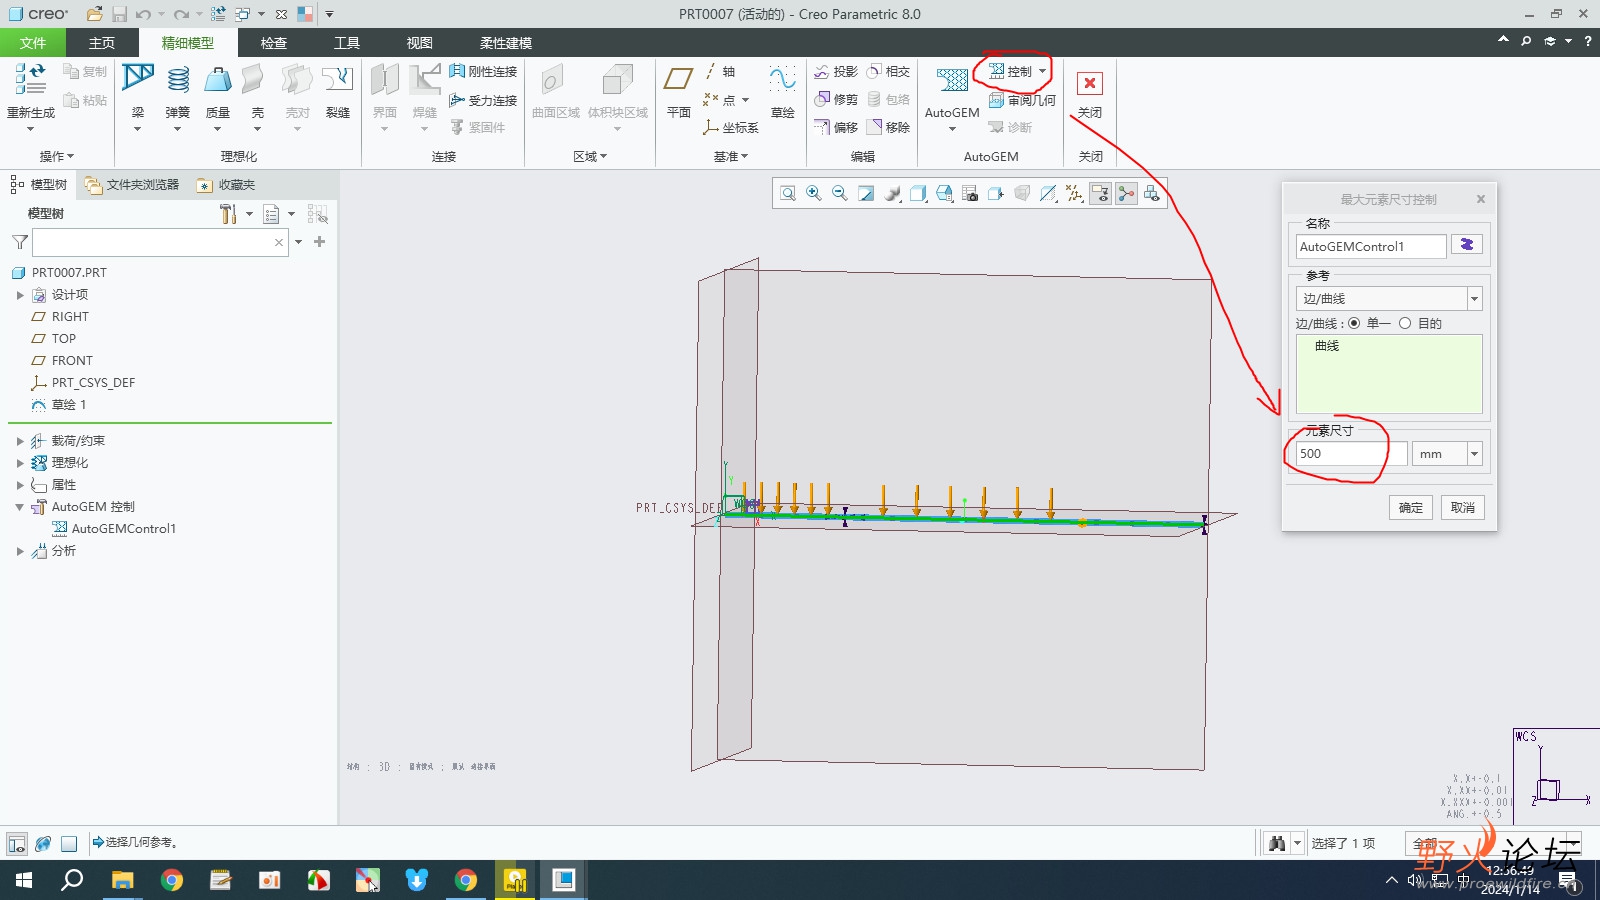The image size is (1600, 900).
Task: Switch to the 检查 ribbon tab
Action: [x=274, y=42]
